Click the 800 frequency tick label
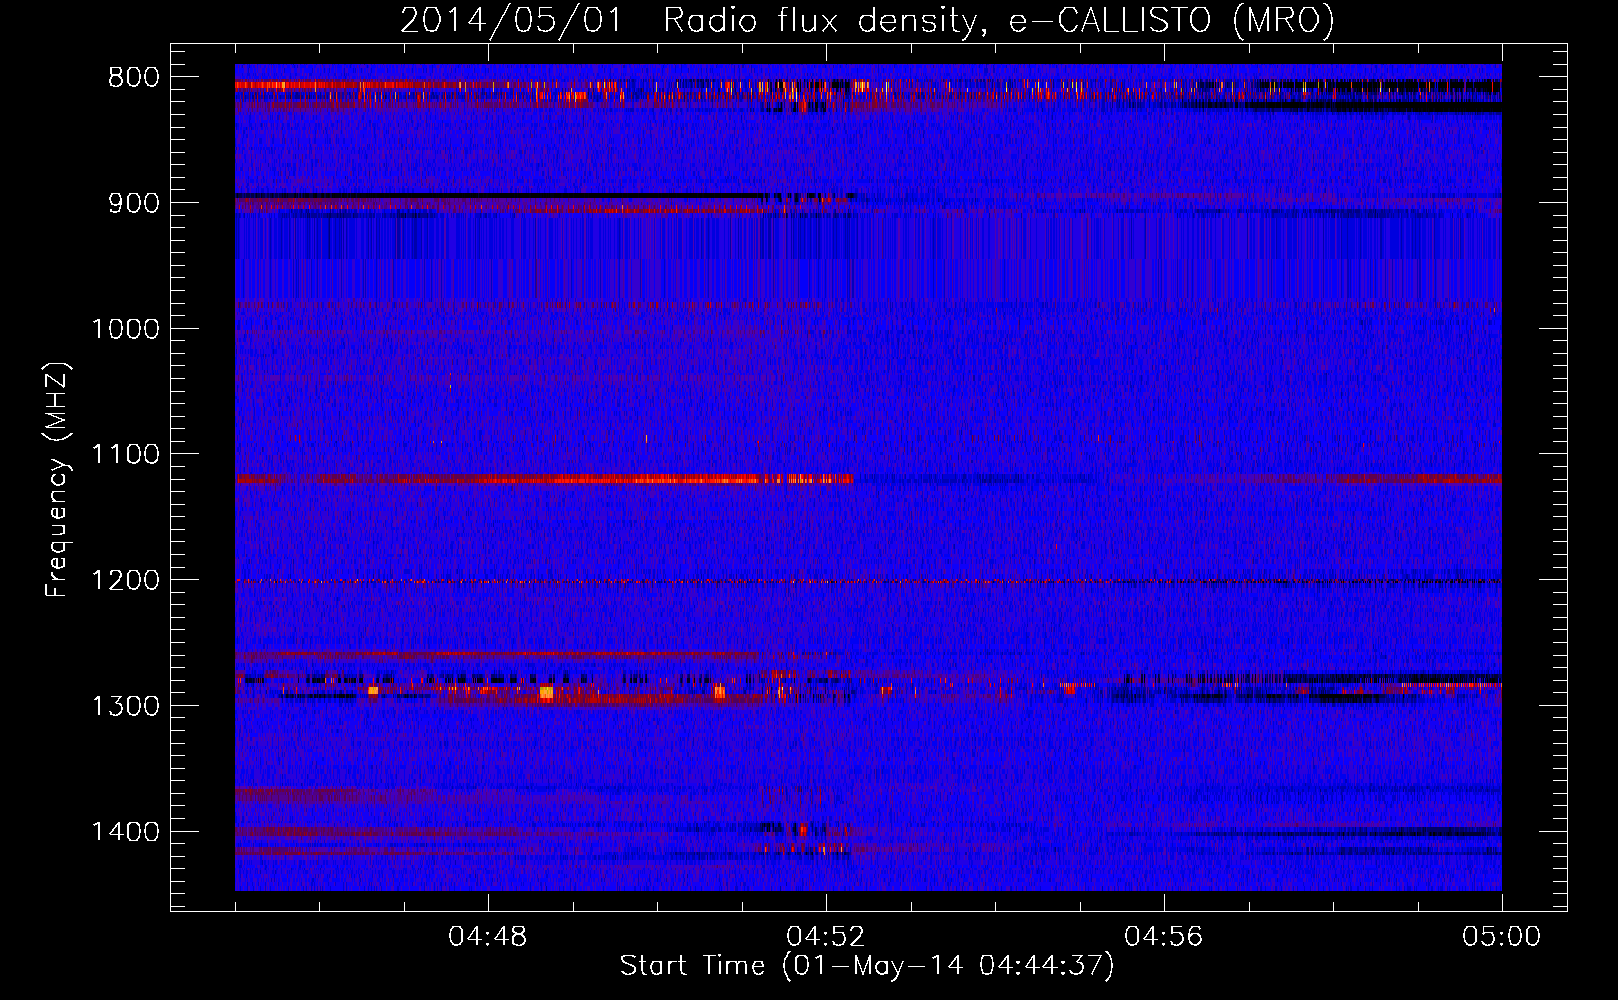Image resolution: width=1618 pixels, height=1000 pixels. click(x=133, y=77)
